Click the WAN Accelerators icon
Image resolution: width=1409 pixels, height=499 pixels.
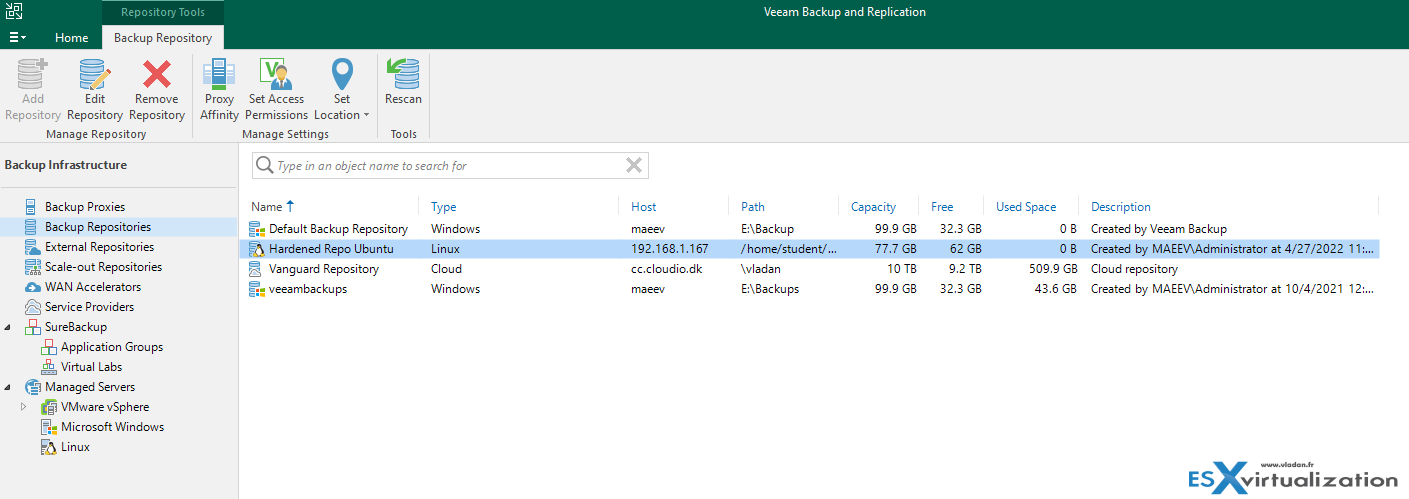(x=32, y=287)
